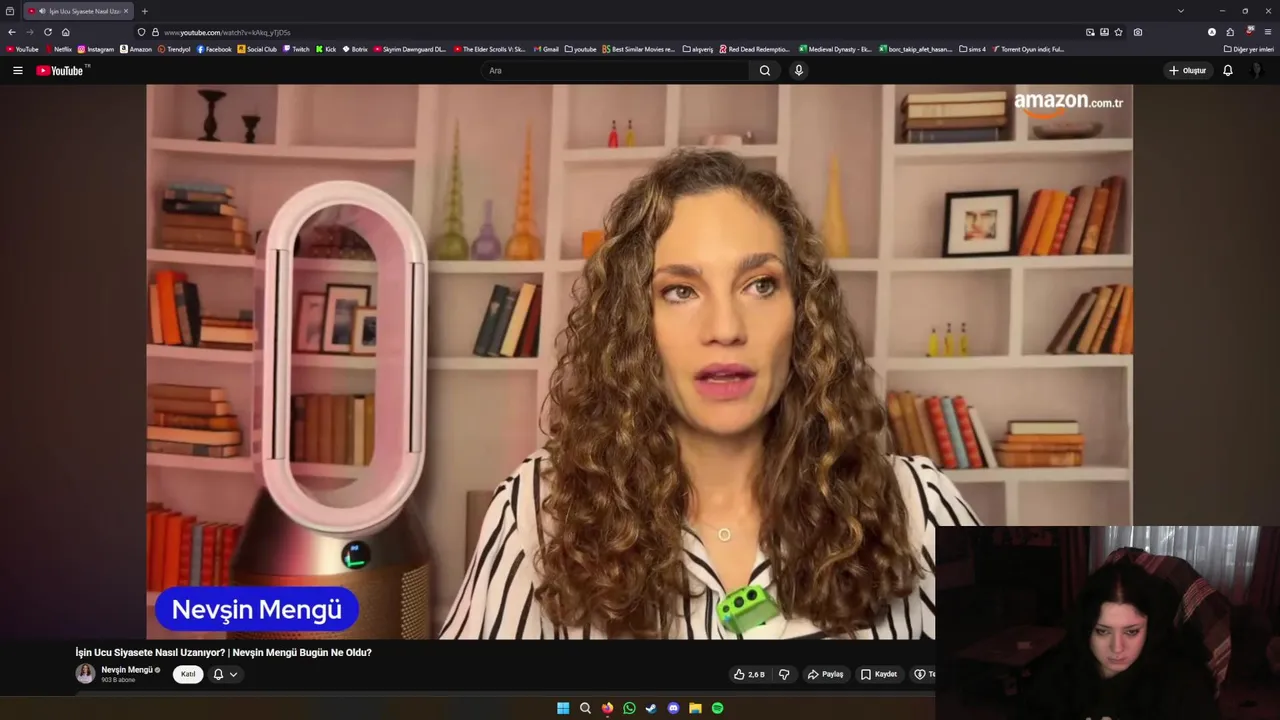Screen dimensions: 1280x720
Task: Open browser extensions puzzle icon
Action: pyautogui.click(x=1230, y=32)
